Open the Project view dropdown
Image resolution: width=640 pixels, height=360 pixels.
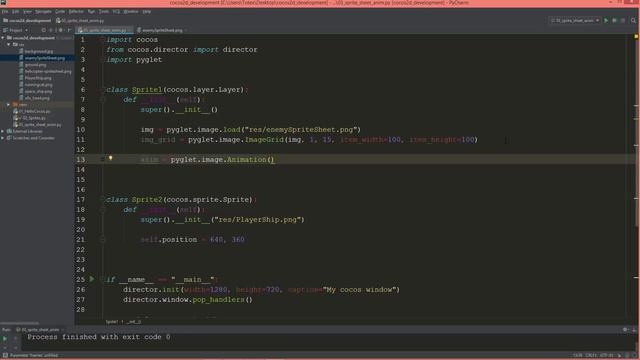point(16,30)
